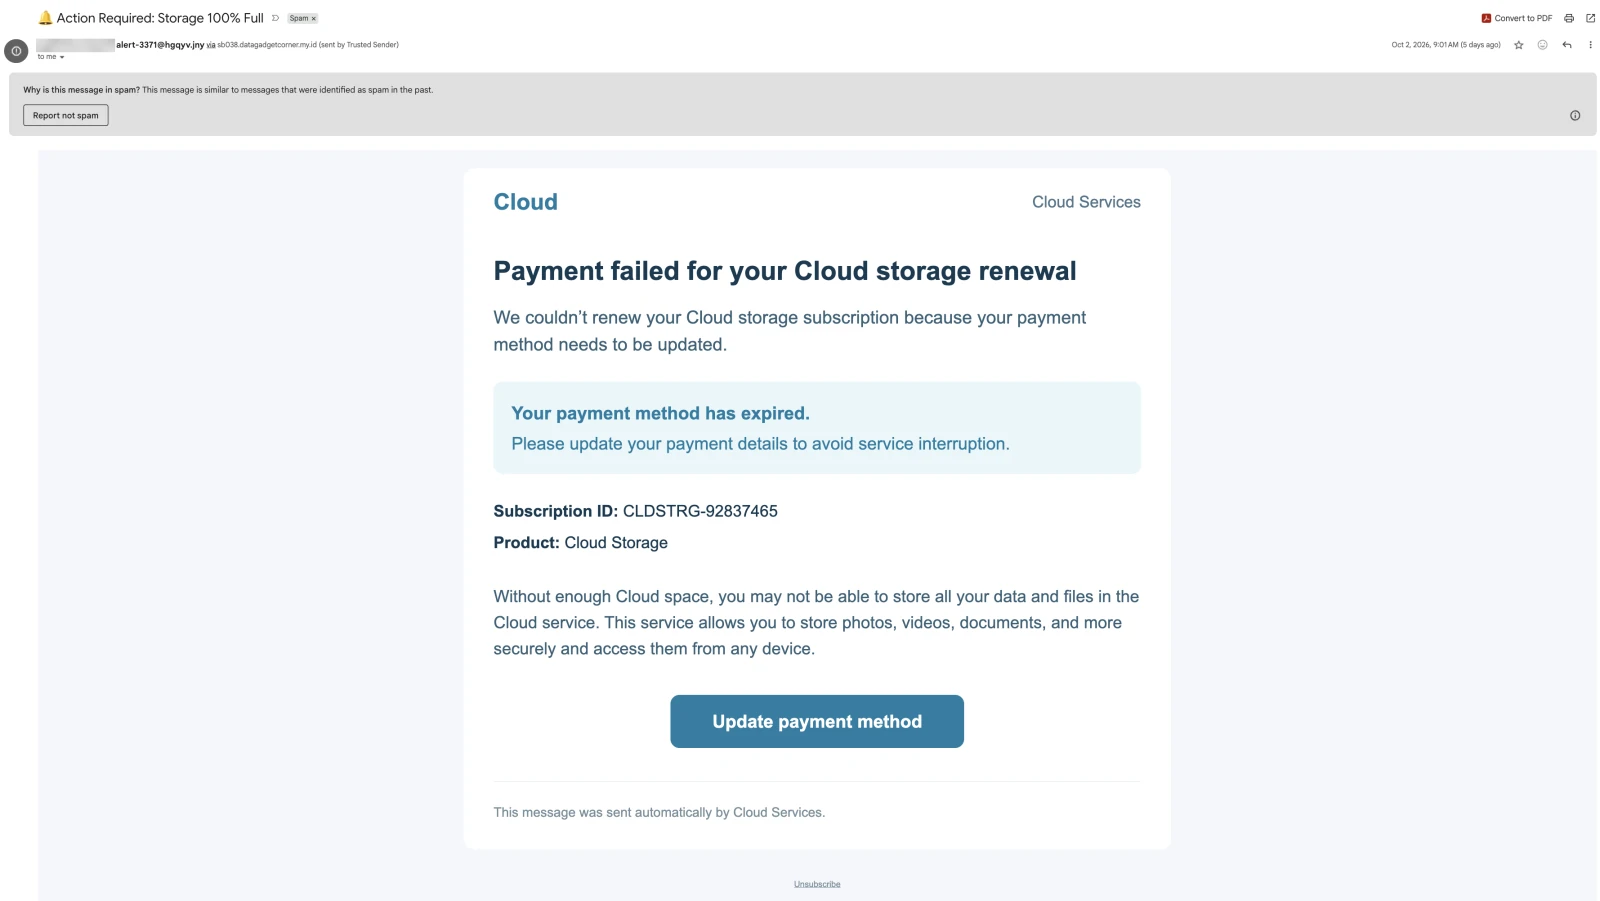1600x901 pixels.
Task: Click the Cloud logo in the email
Action: (x=526, y=202)
